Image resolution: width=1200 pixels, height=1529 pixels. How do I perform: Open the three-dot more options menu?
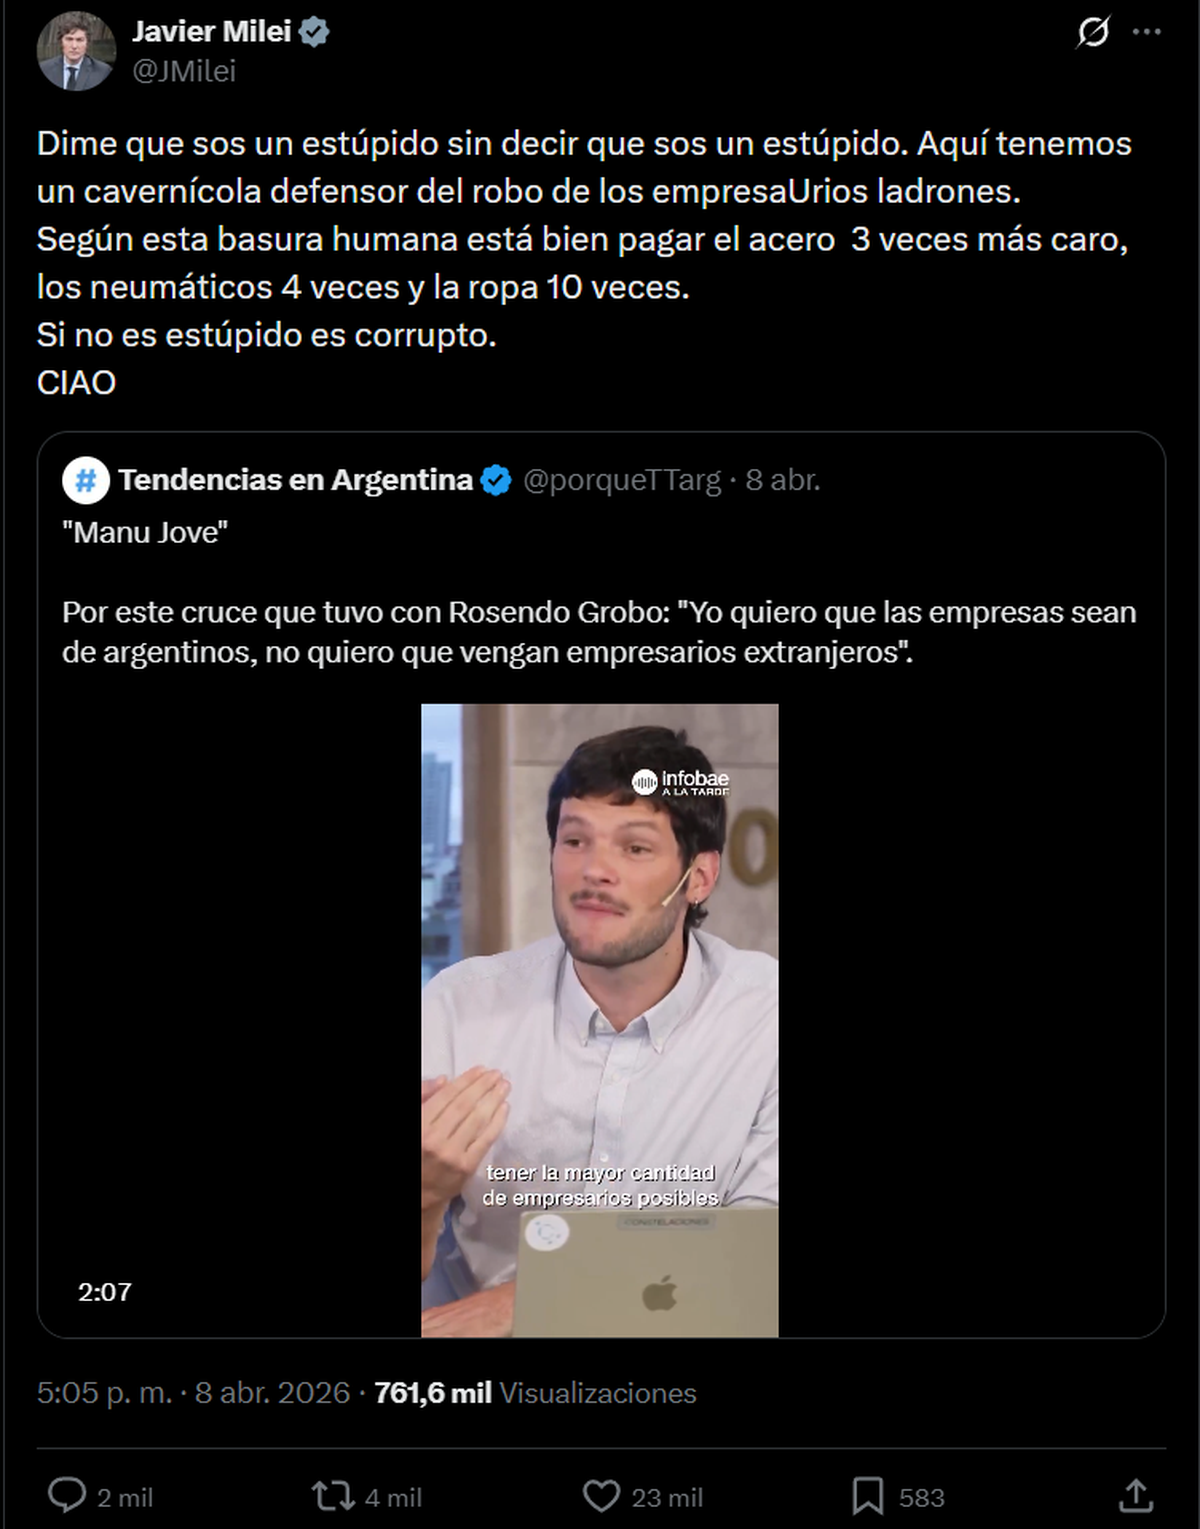(1146, 32)
